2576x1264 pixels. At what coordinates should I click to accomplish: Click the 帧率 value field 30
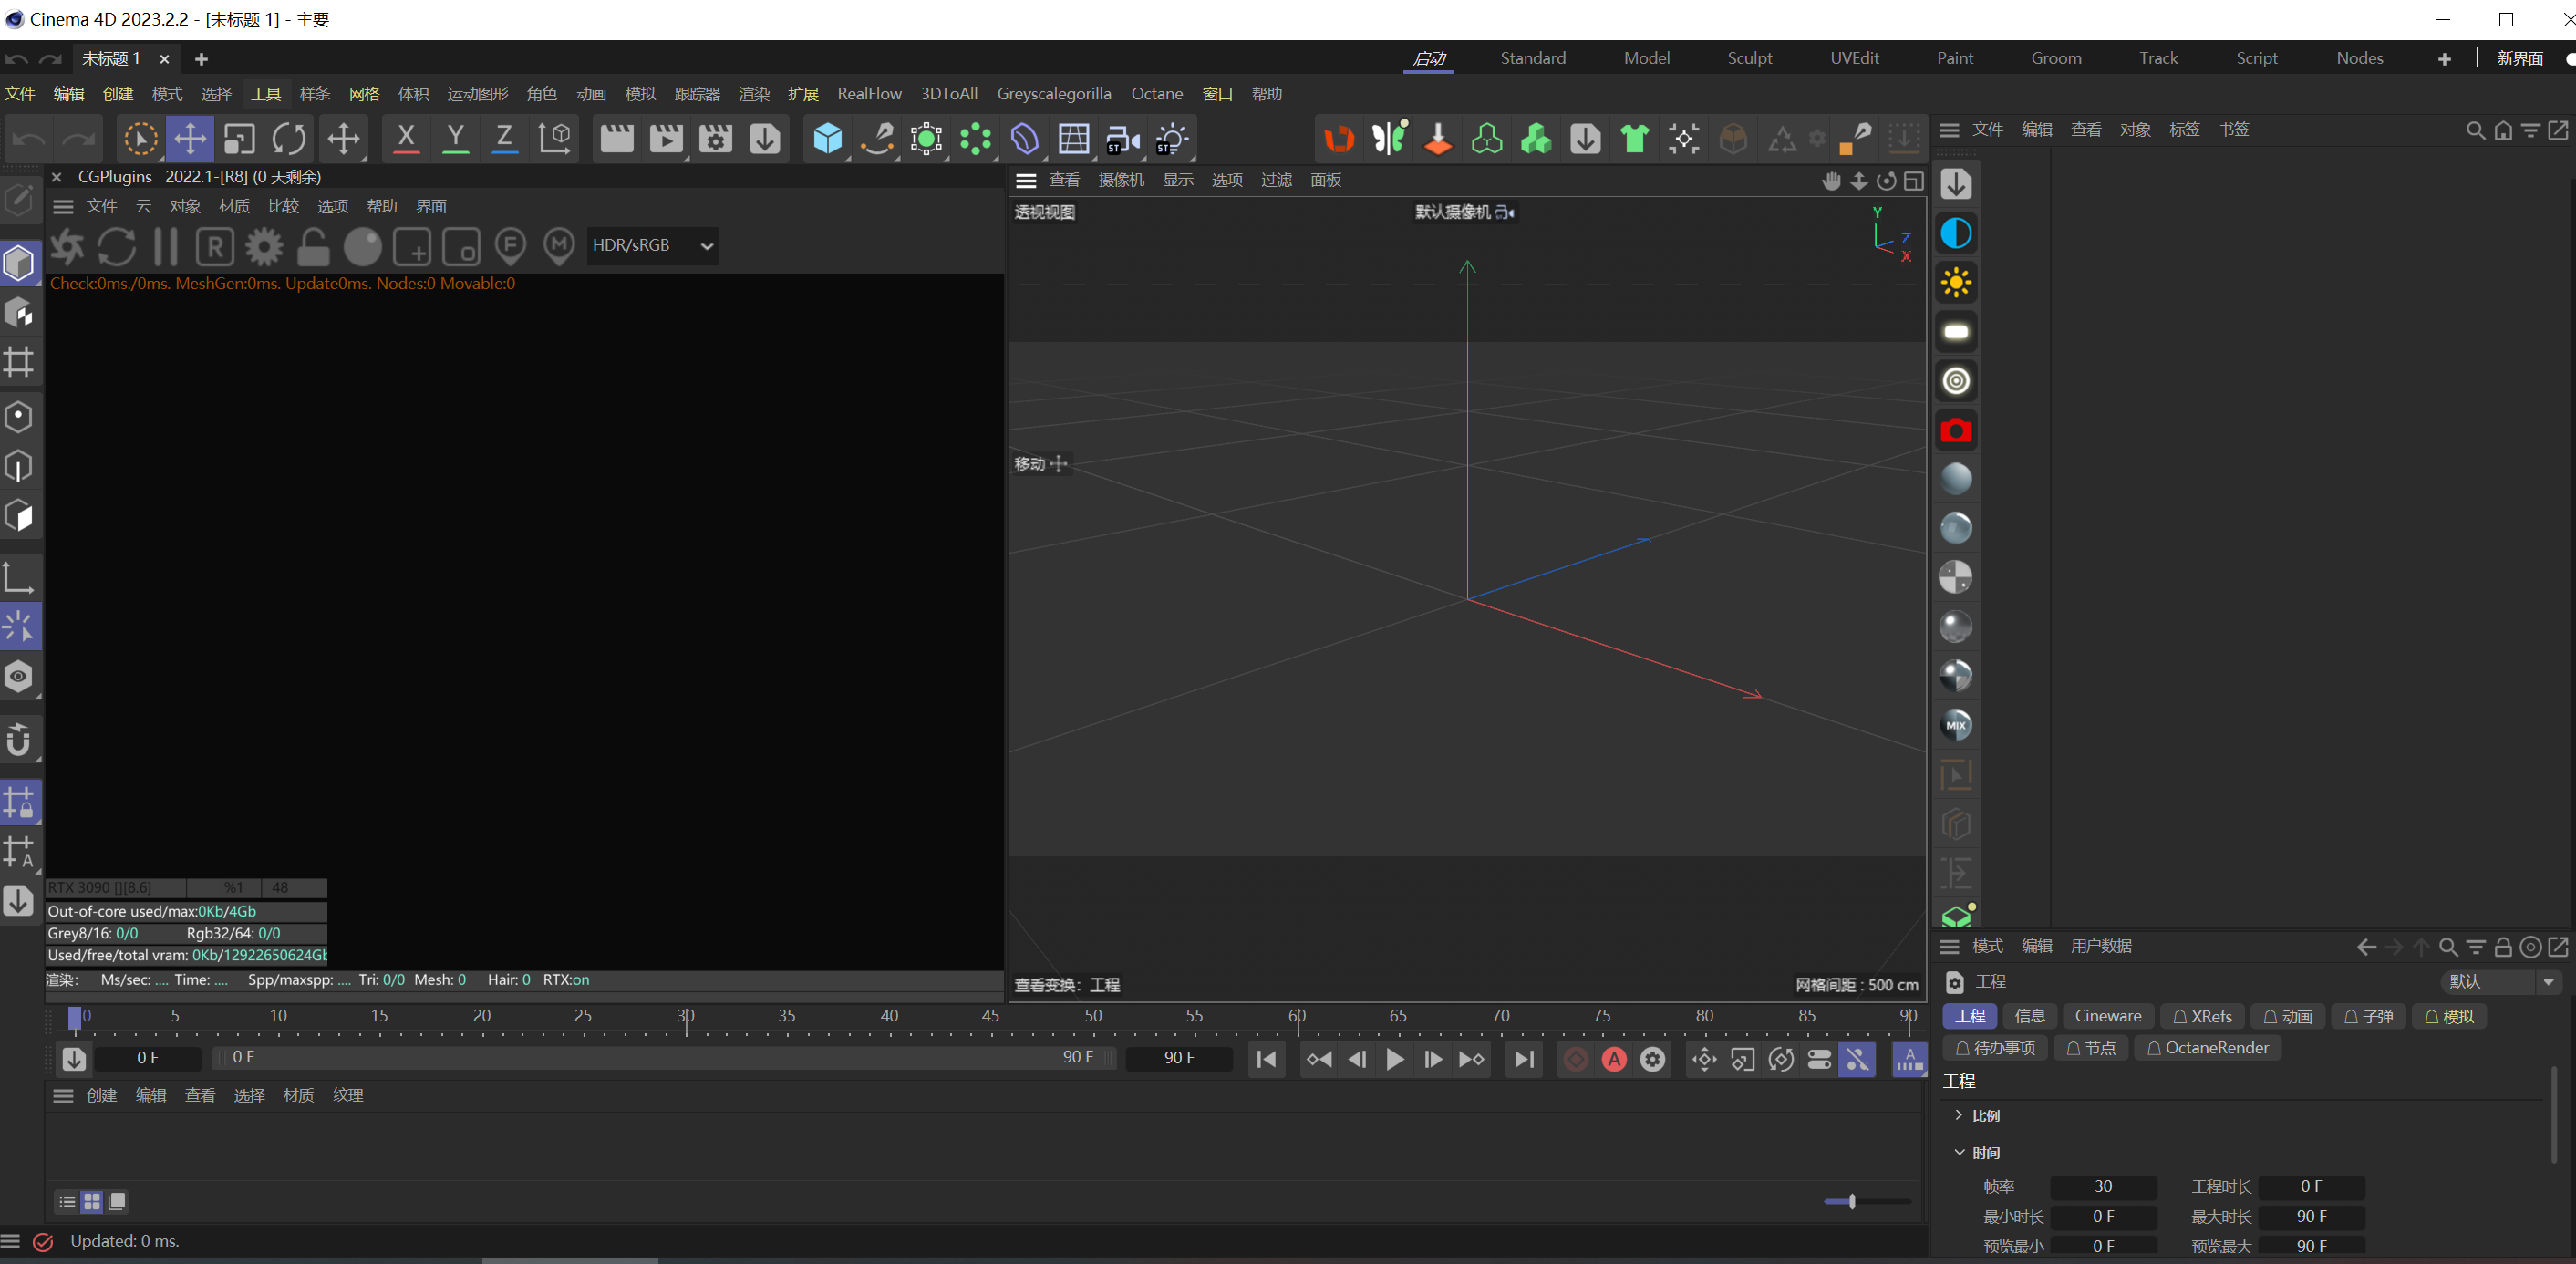(2103, 1187)
